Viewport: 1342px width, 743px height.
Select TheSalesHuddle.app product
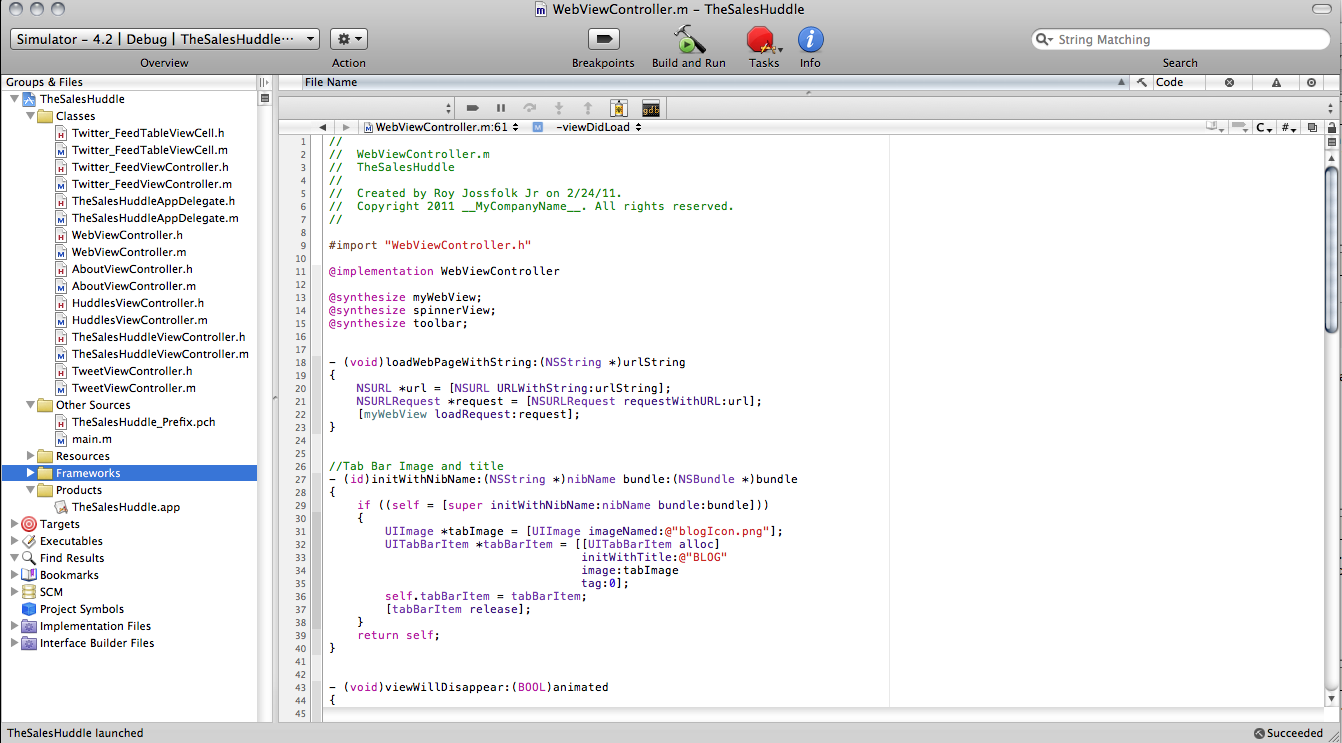(126, 507)
